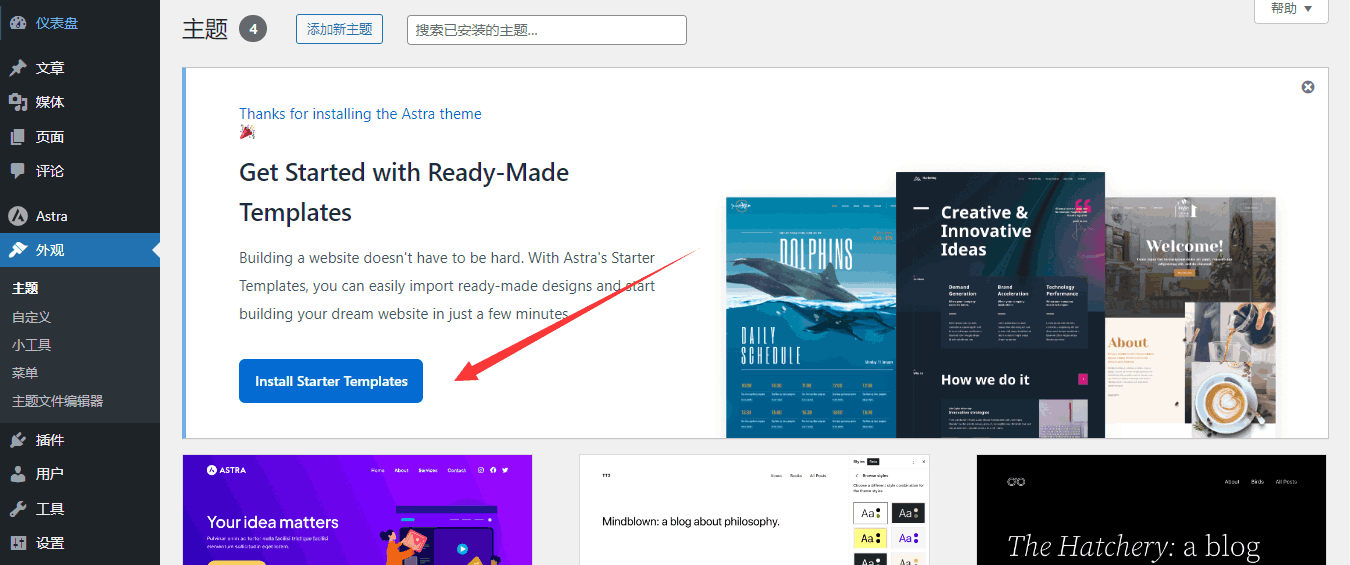Focus the search installed themes field
Viewport: 1350px width, 565px height.
(x=546, y=30)
